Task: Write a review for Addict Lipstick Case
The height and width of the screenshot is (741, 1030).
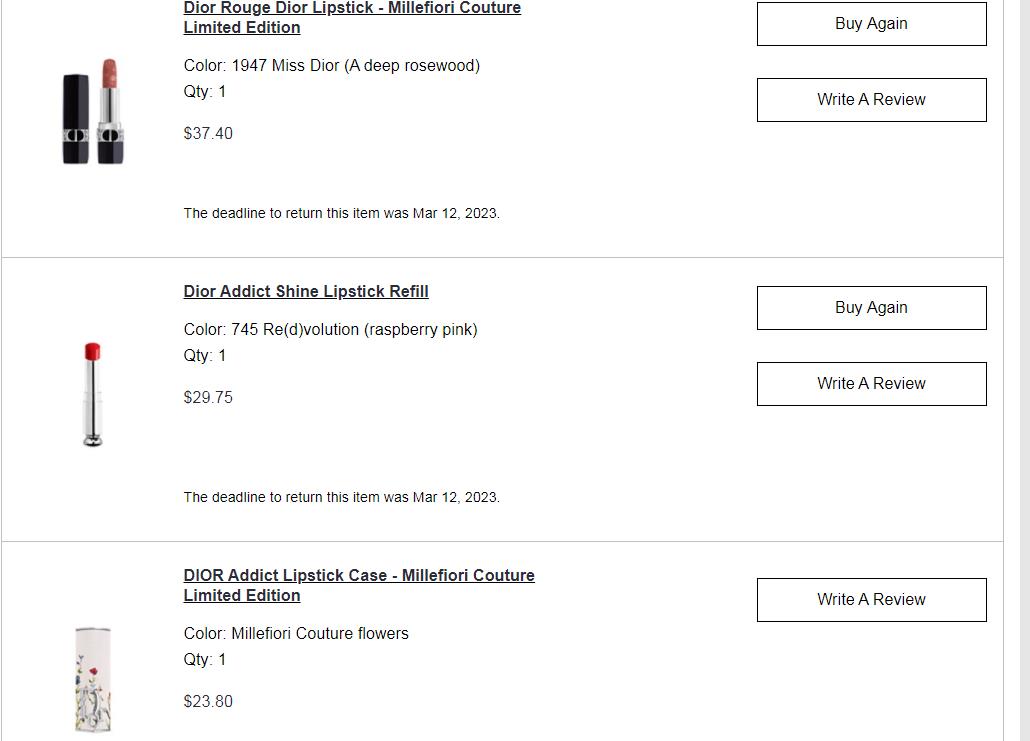Action: pyautogui.click(x=871, y=600)
